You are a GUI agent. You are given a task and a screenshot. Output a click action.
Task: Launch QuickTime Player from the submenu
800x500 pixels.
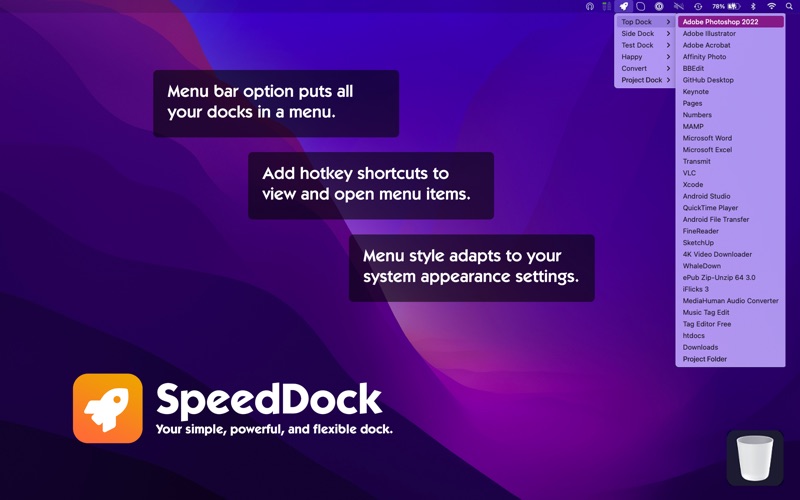click(x=731, y=208)
